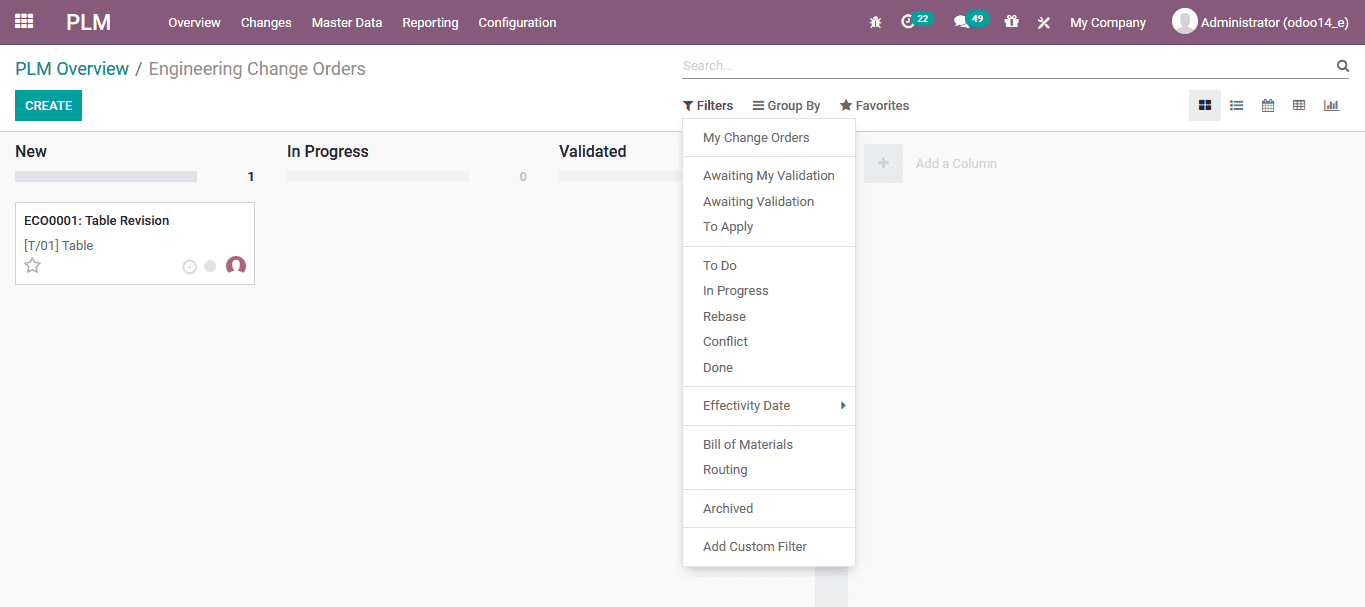Click the [T/01] Table product text
Image resolution: width=1365 pixels, height=607 pixels.
tap(59, 246)
